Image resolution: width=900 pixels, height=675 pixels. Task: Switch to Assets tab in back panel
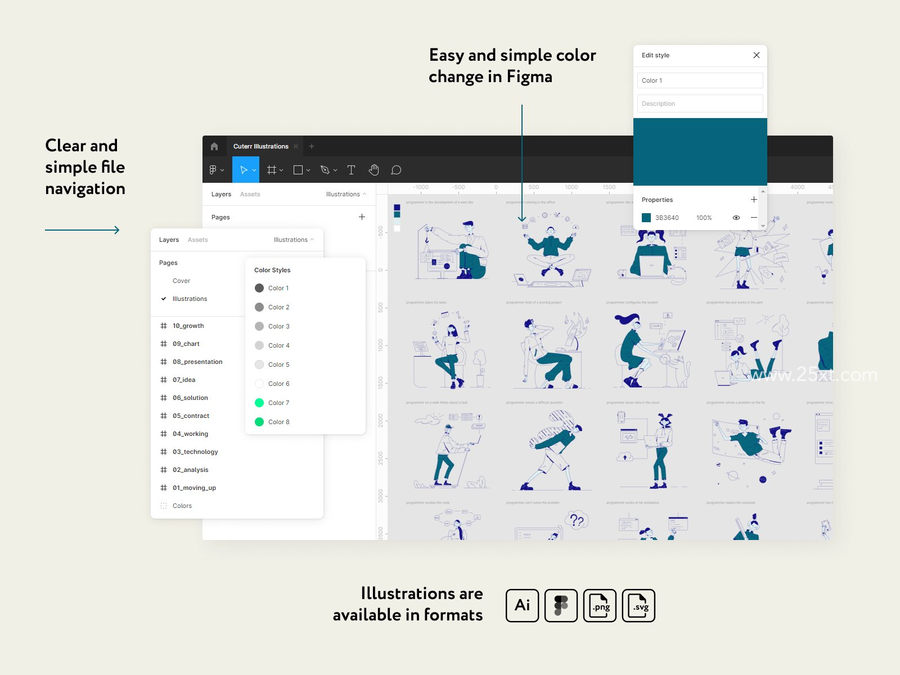[x=250, y=194]
